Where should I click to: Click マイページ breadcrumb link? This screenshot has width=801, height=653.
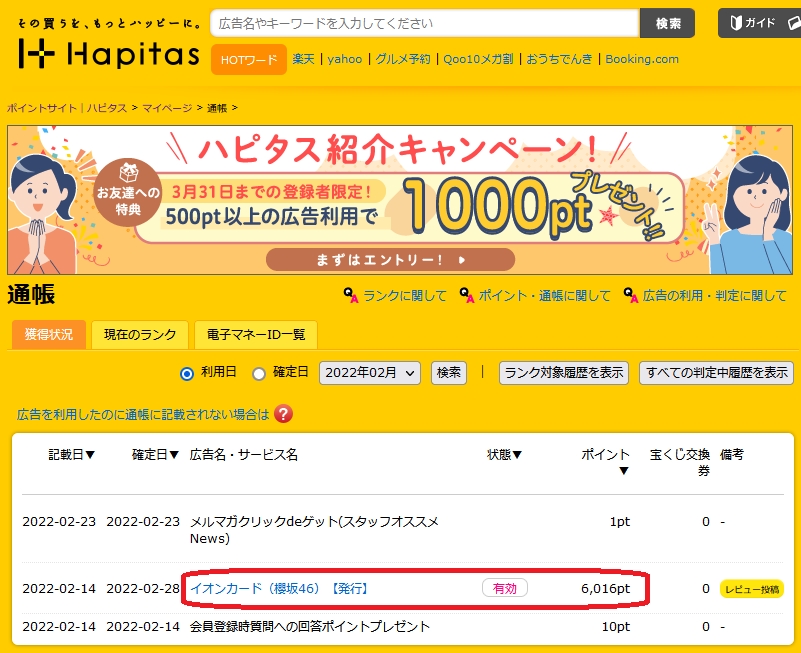click(x=167, y=108)
